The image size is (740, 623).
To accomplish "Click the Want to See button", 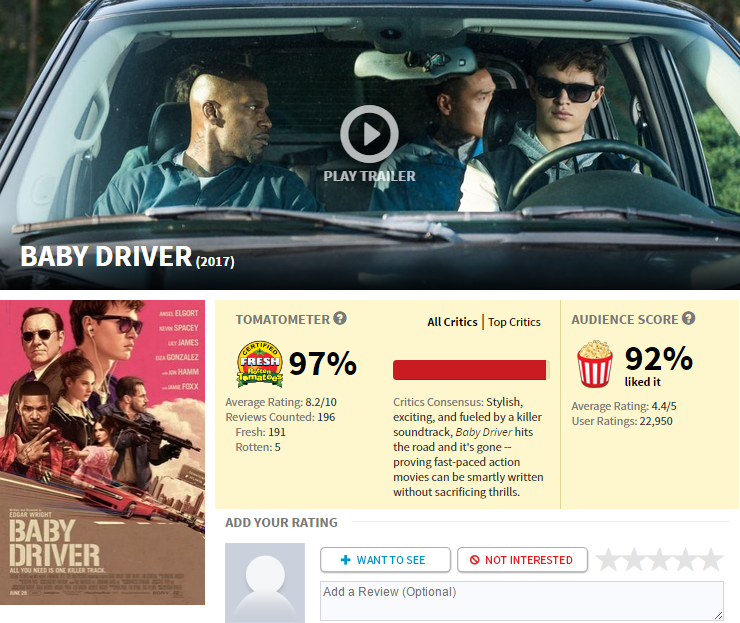I will (385, 560).
